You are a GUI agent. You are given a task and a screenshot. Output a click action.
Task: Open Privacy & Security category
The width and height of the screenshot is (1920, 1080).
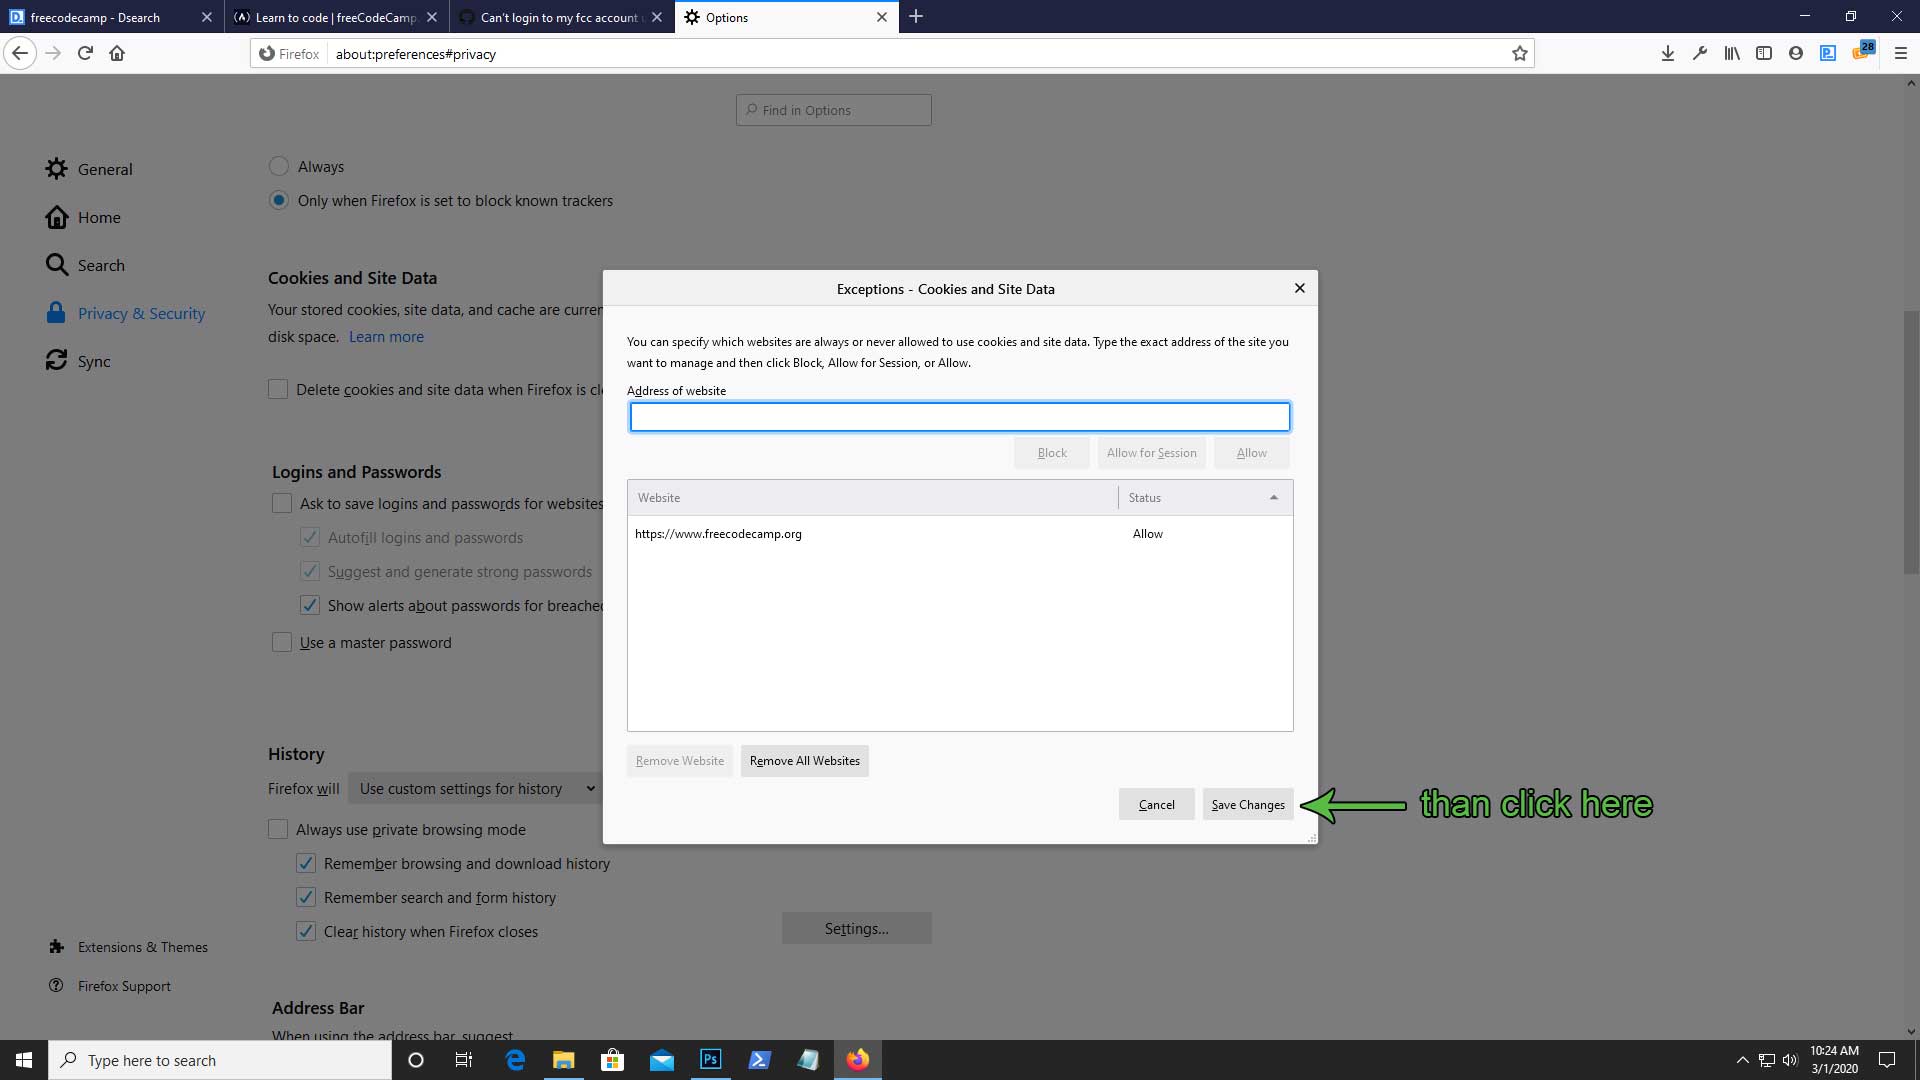pyautogui.click(x=141, y=313)
